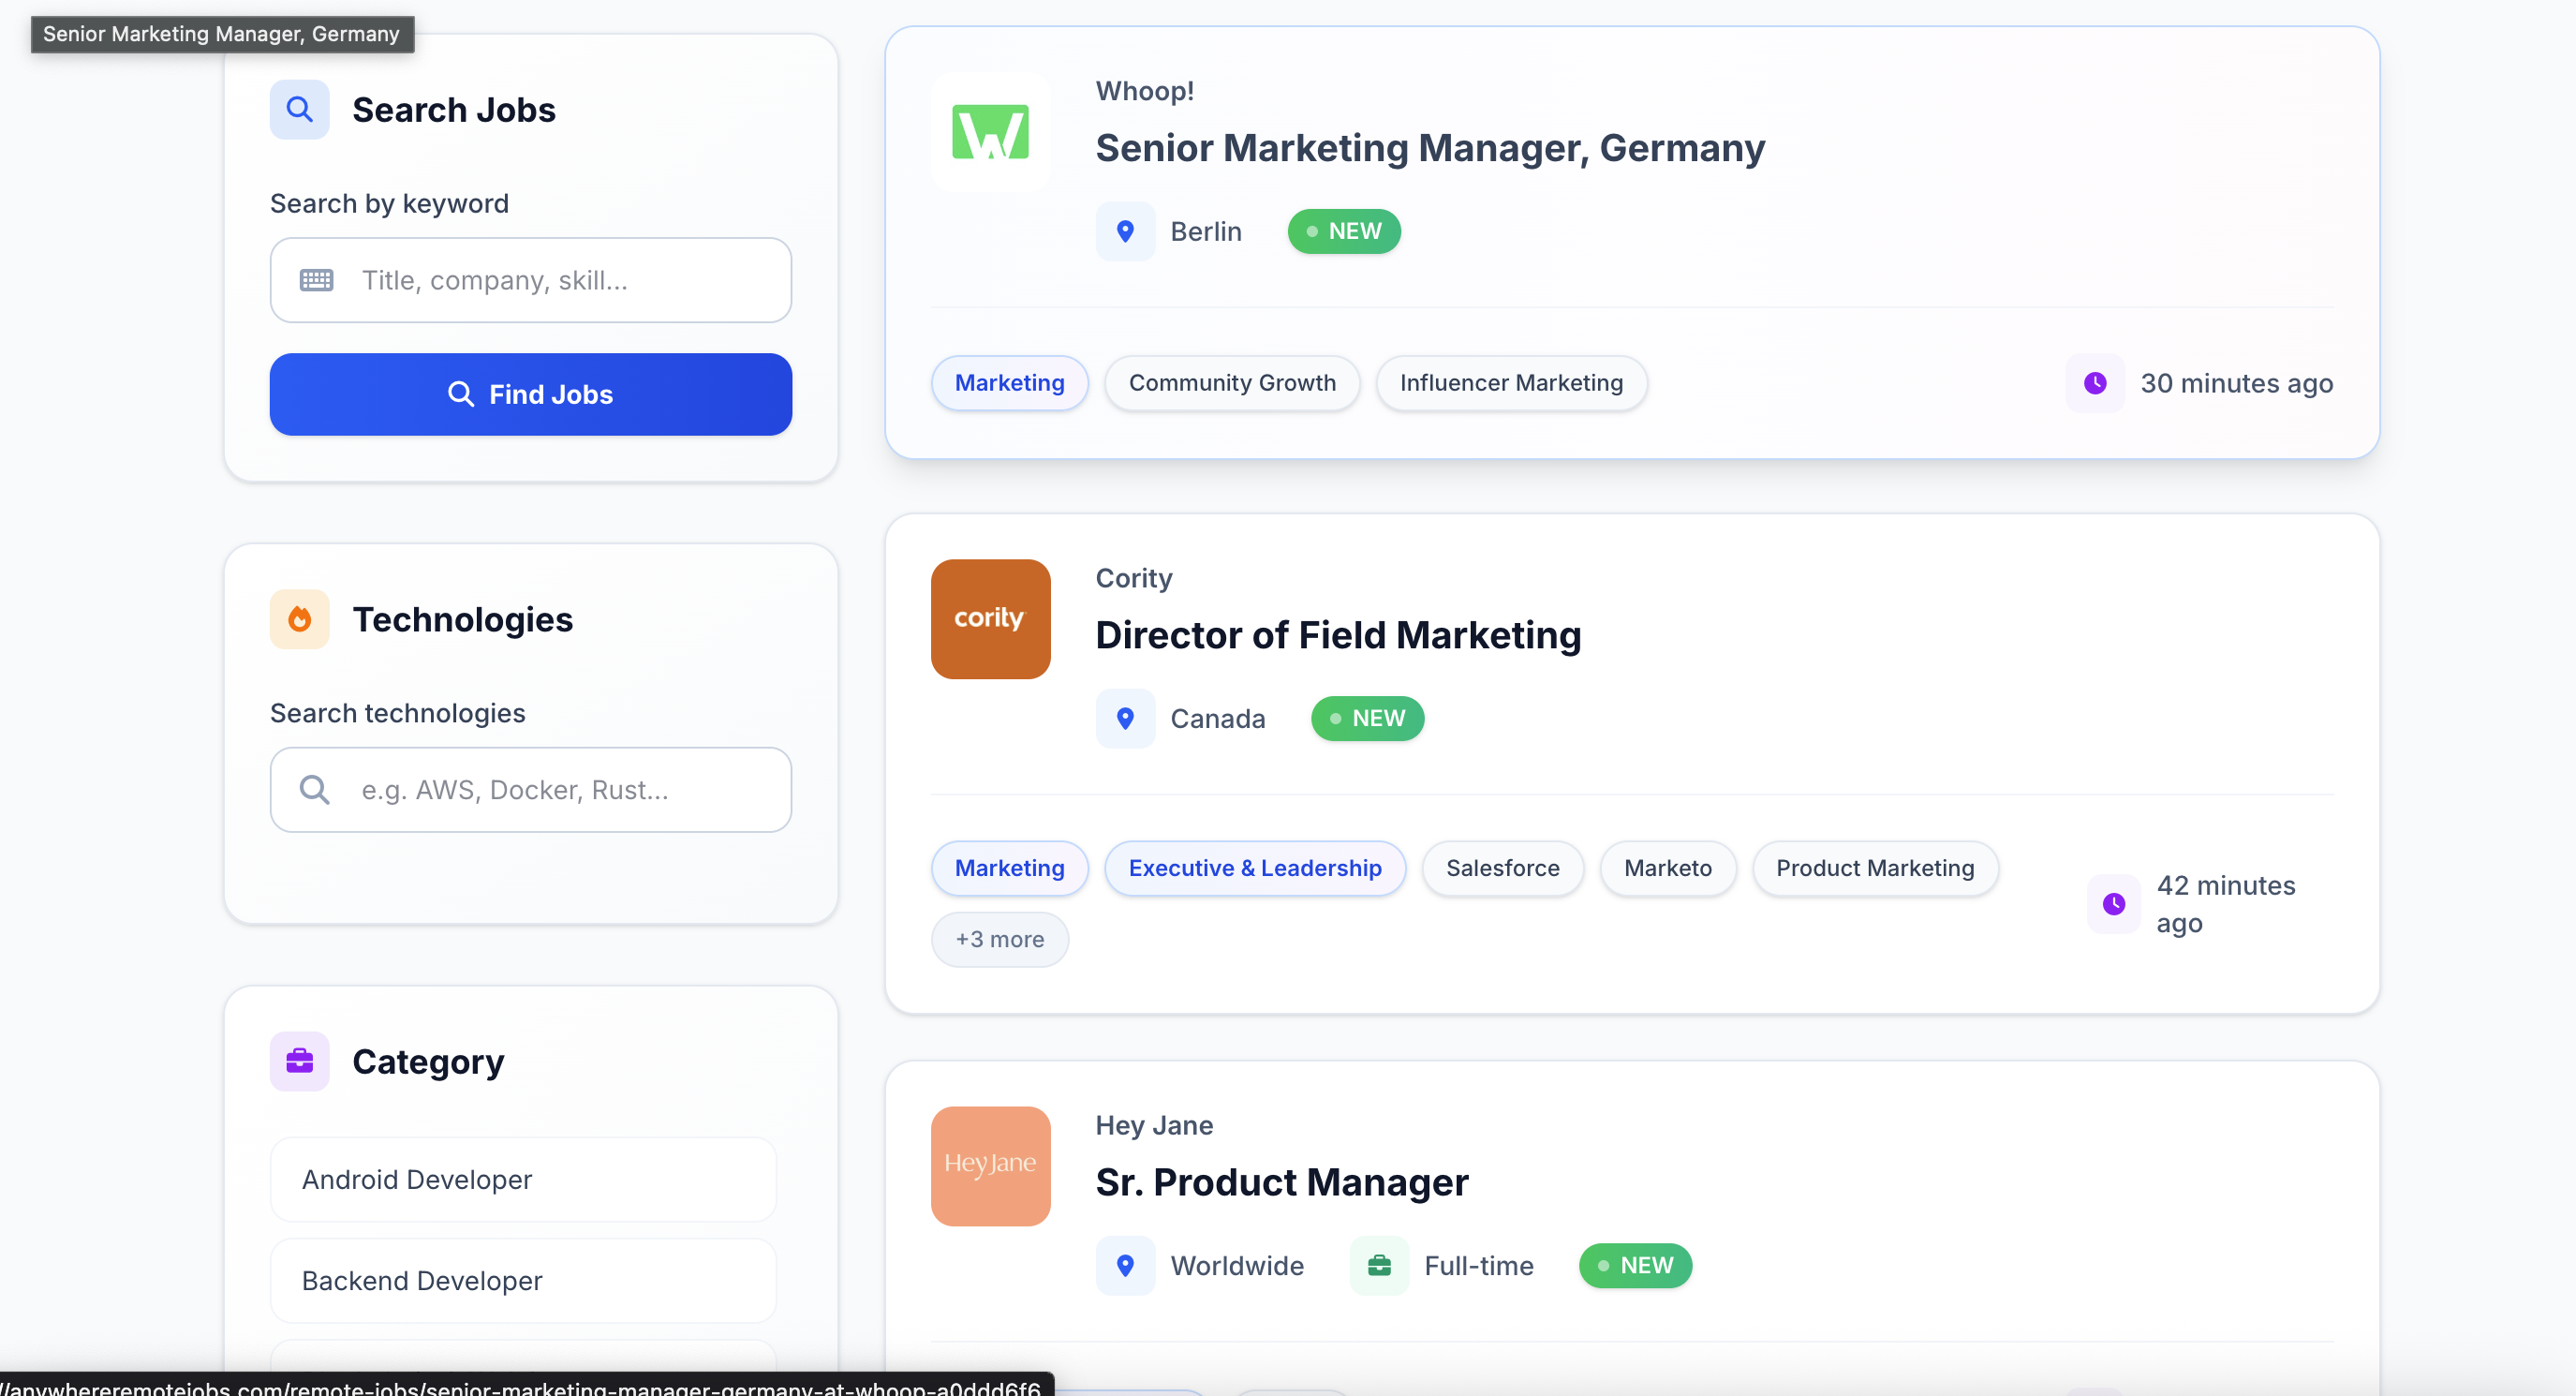This screenshot has height=1396, width=2576.
Task: Select the Android Developer category
Action: (x=523, y=1179)
